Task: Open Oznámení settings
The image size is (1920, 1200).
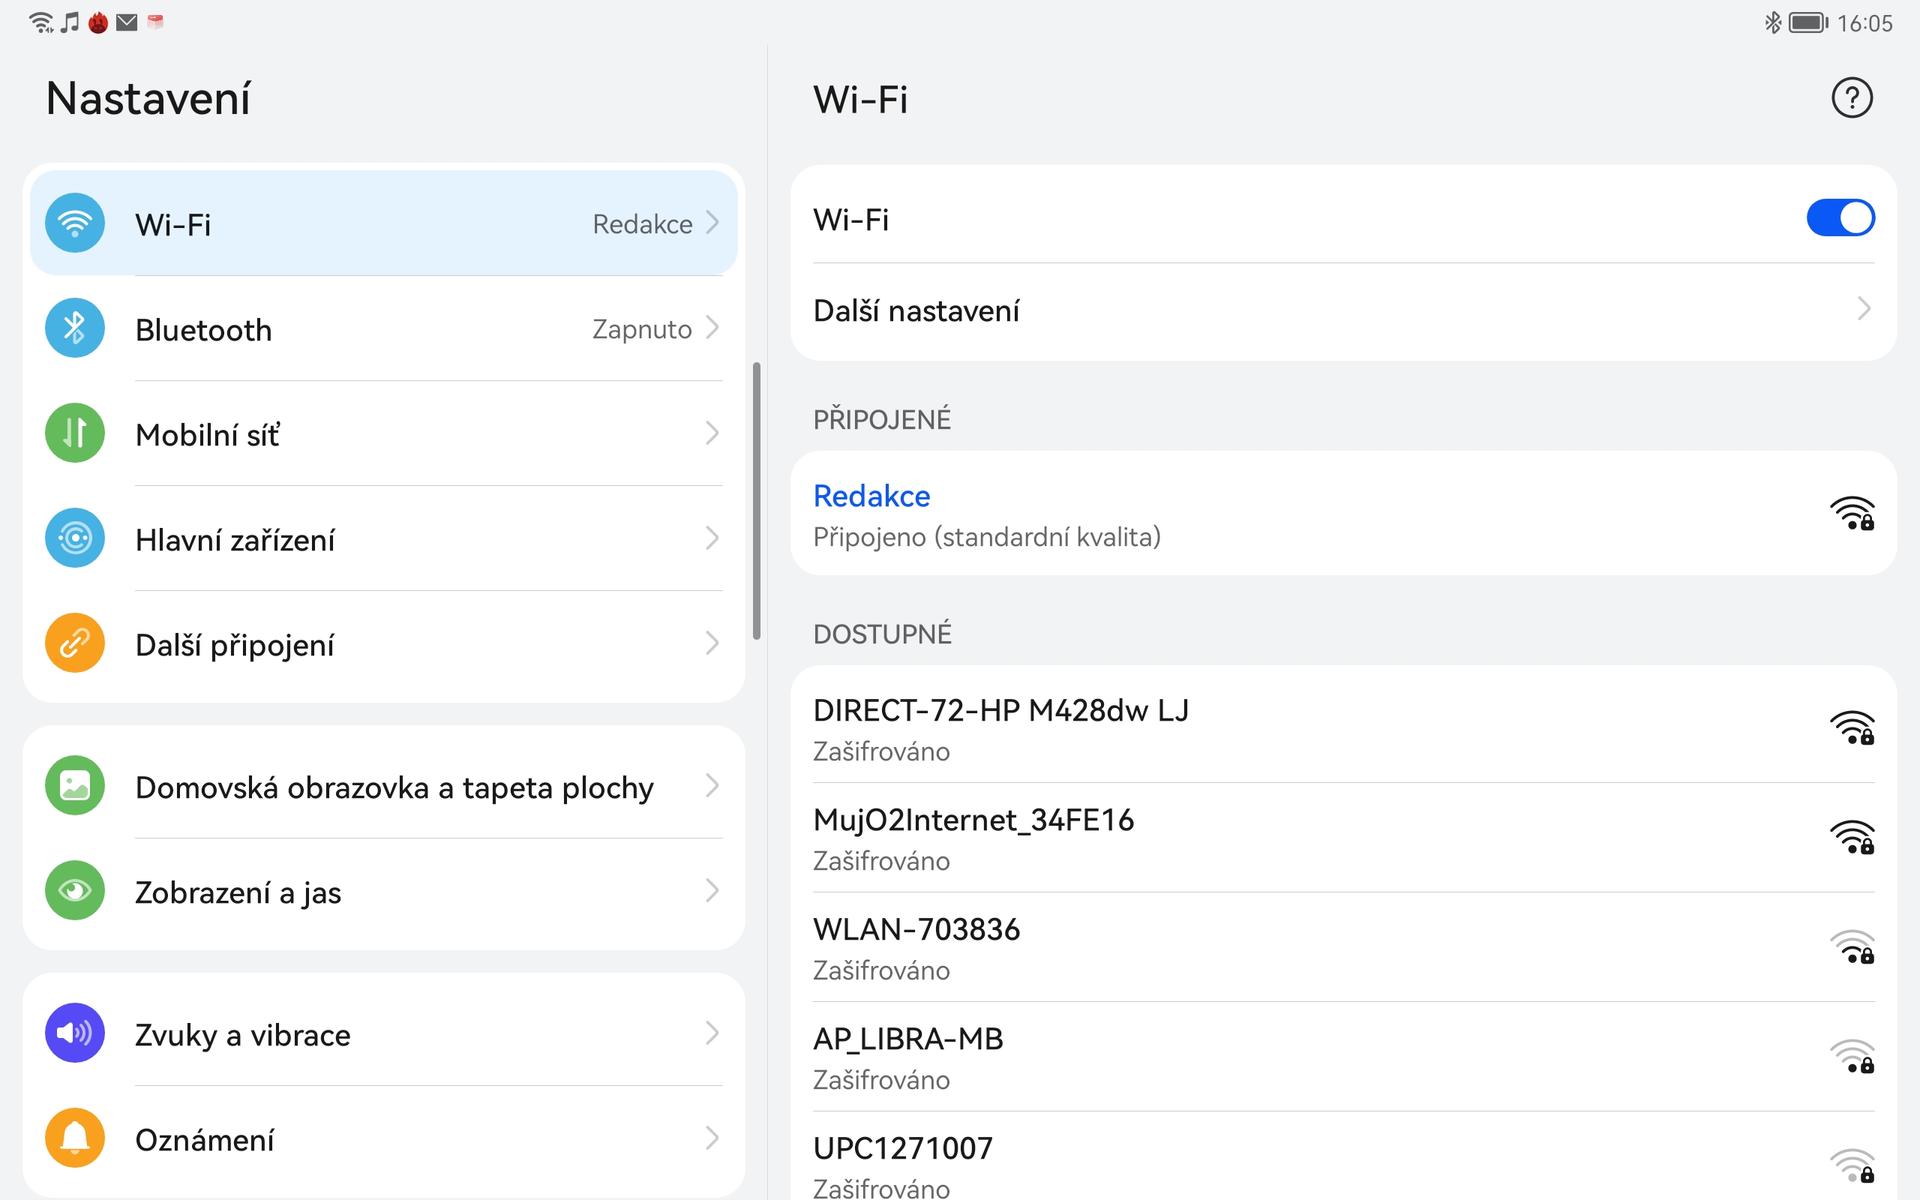Action: pyautogui.click(x=384, y=1138)
